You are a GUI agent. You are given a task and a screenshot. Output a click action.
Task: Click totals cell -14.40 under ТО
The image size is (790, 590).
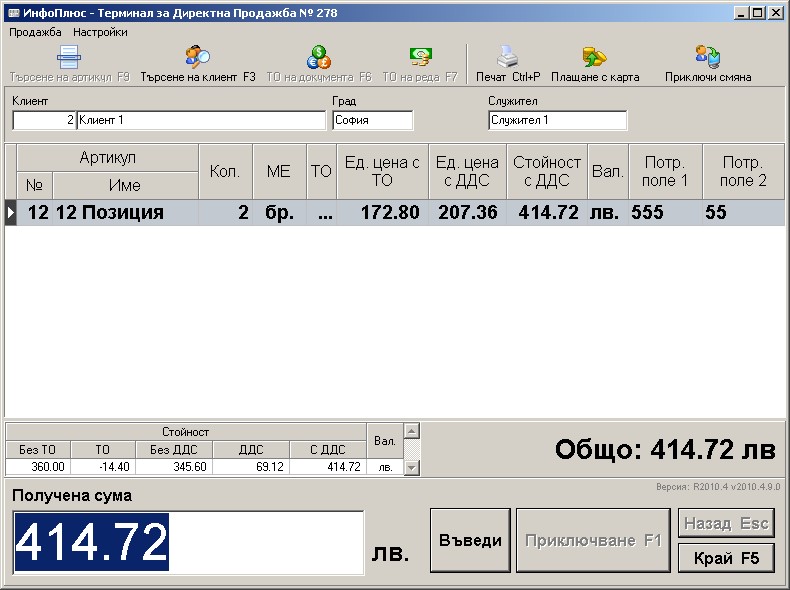pyautogui.click(x=103, y=467)
